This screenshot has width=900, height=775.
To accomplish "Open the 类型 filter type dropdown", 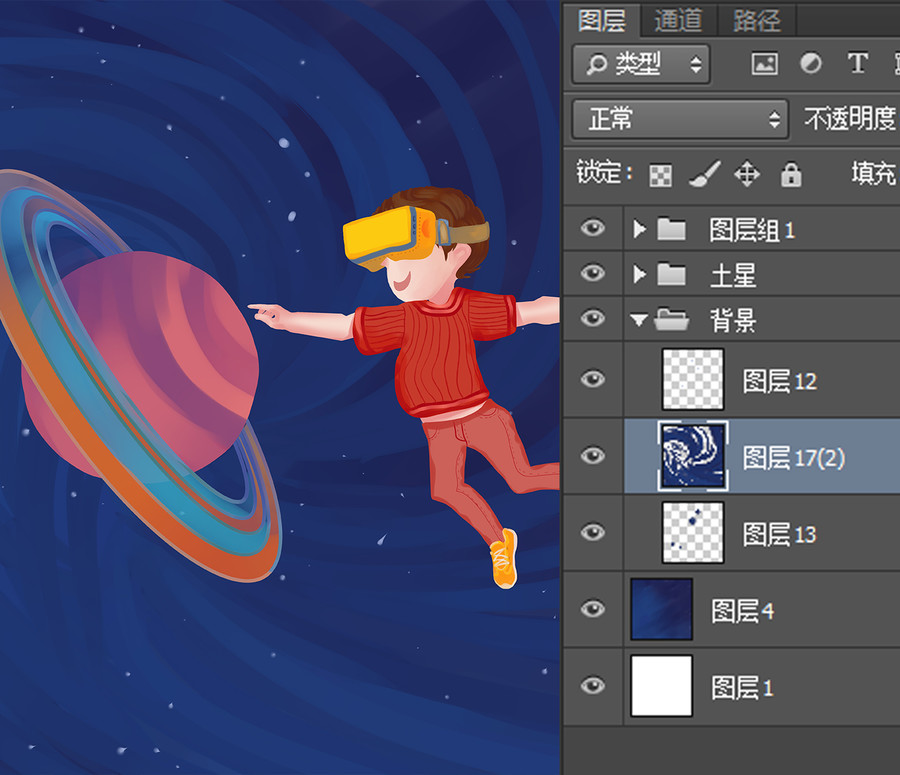I will coord(641,64).
